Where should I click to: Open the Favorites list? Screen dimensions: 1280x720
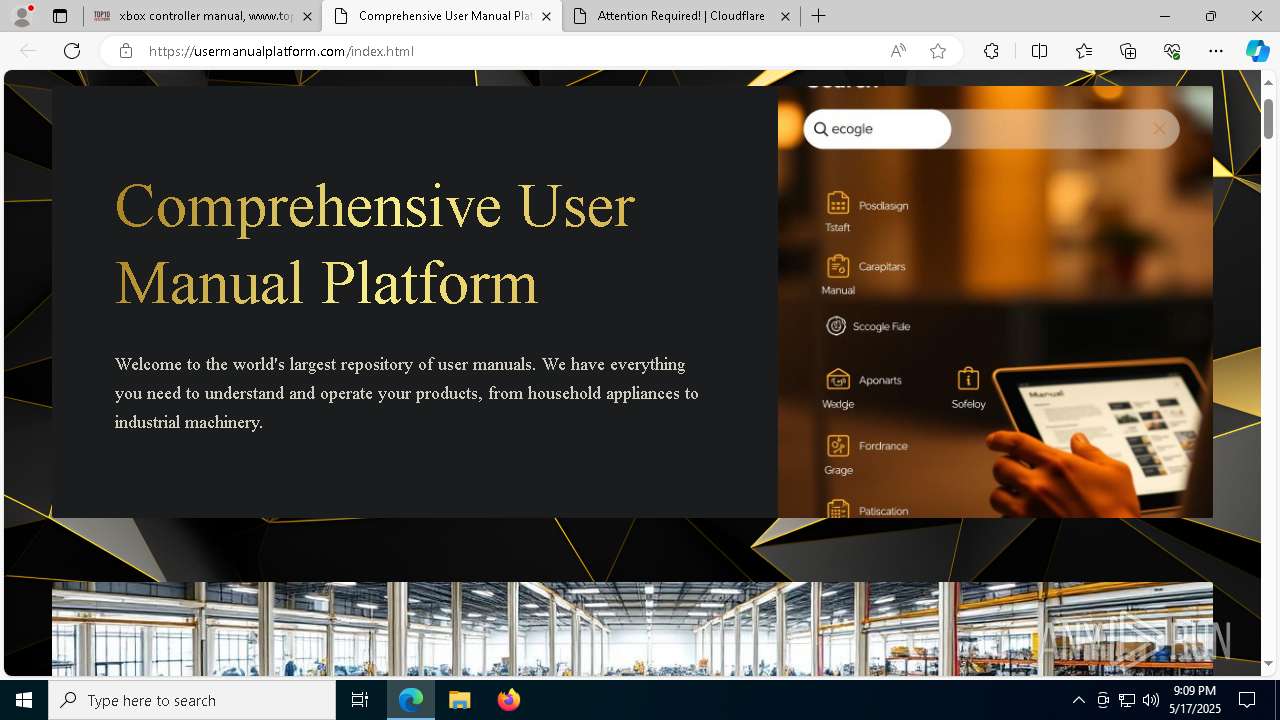coord(1084,51)
